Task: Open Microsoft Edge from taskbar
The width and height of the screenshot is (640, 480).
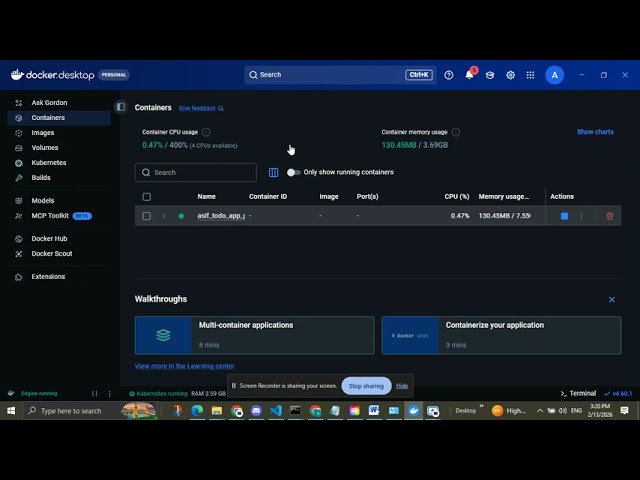Action: 197,411
